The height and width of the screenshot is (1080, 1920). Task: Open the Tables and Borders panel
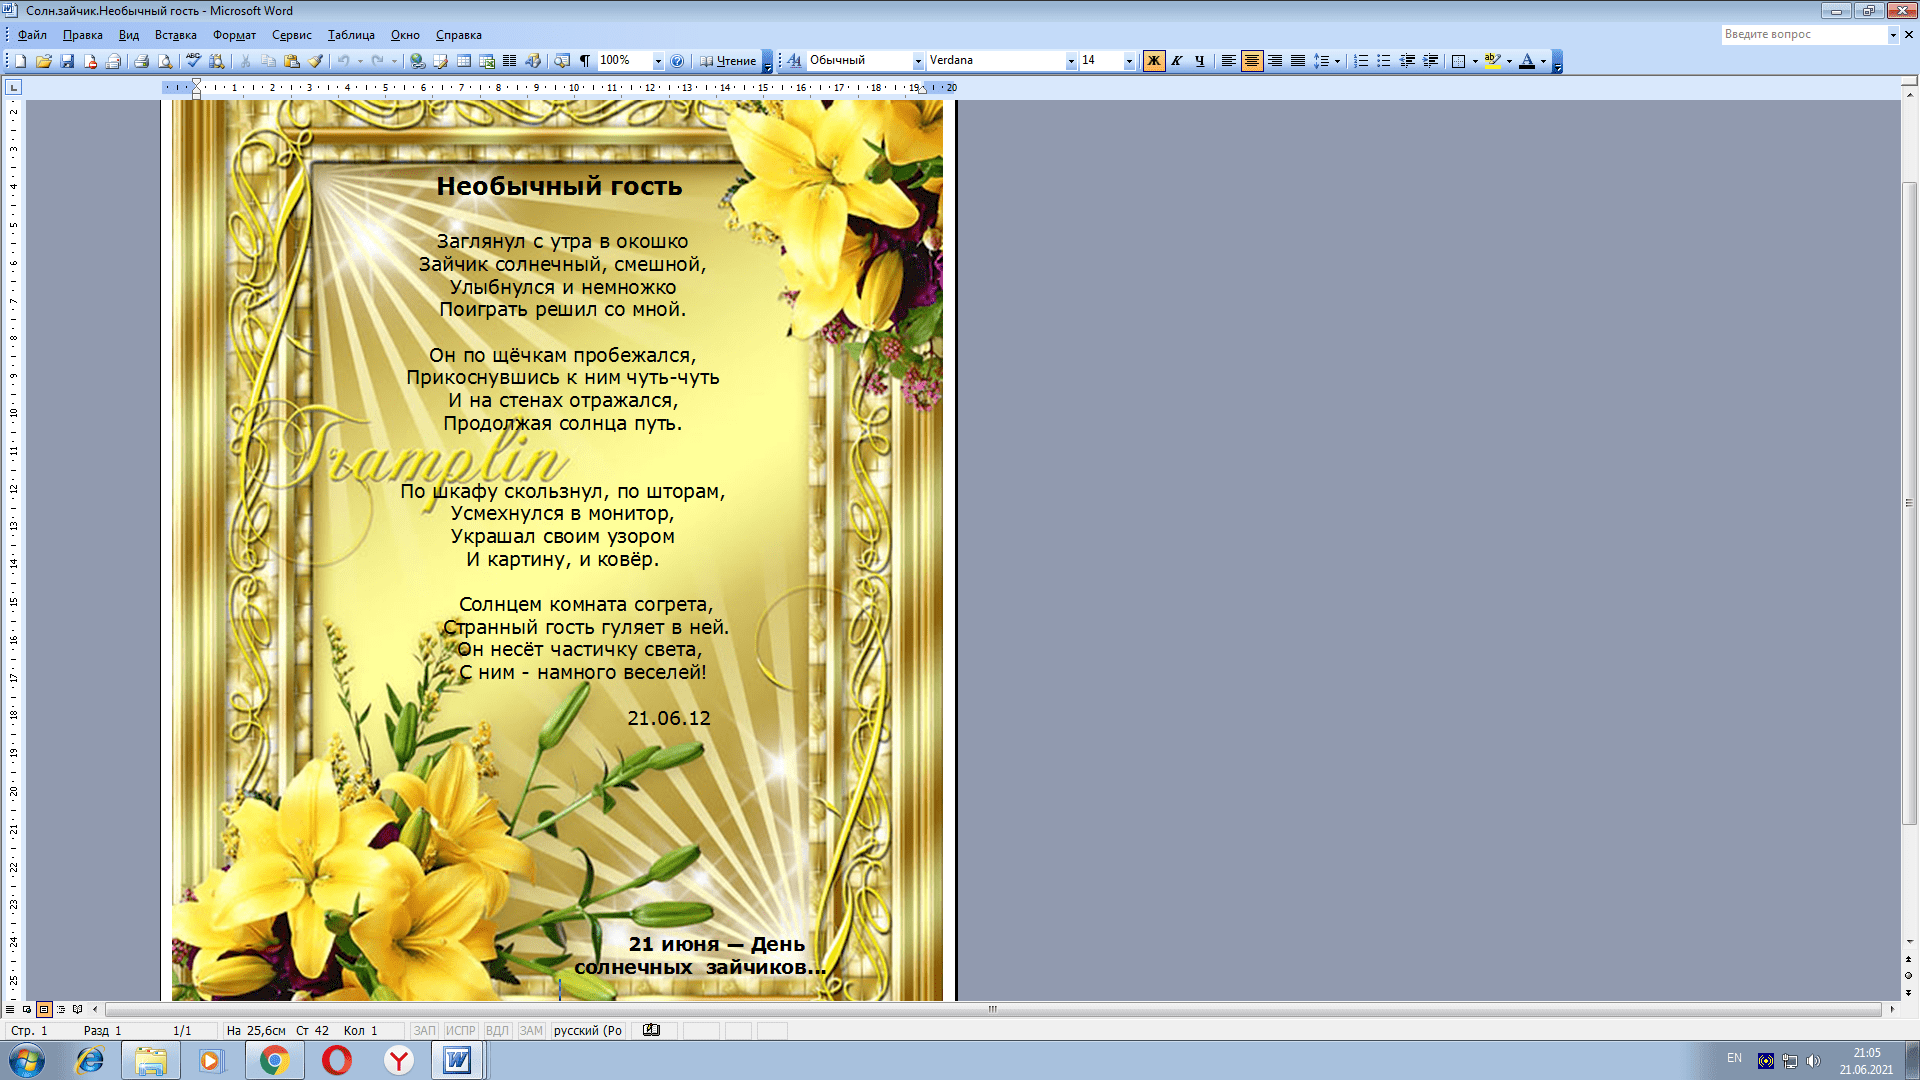[x=441, y=61]
